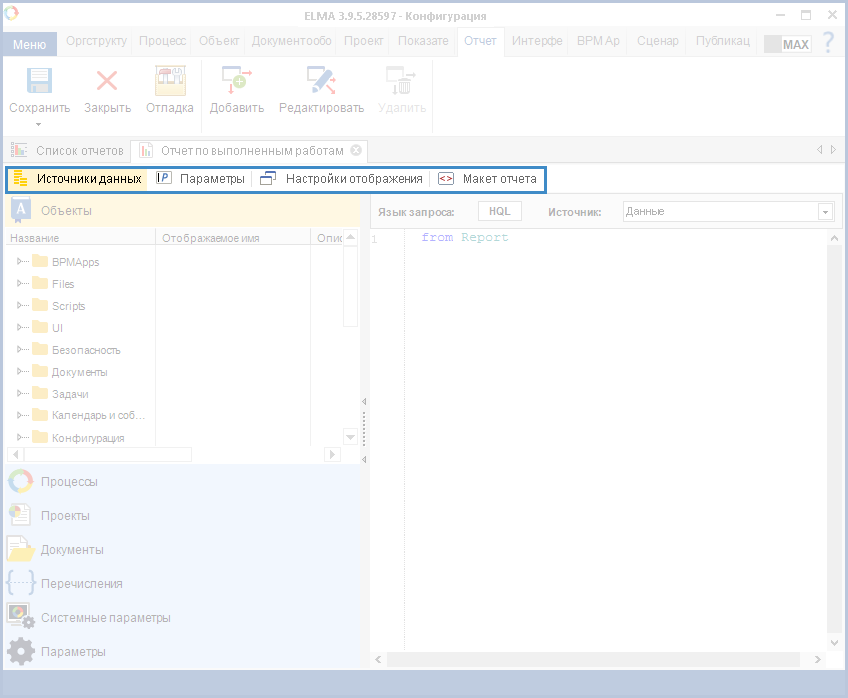The width and height of the screenshot is (848, 698).
Task: Open the Source (Источник) dropdown
Action: [x=825, y=212]
